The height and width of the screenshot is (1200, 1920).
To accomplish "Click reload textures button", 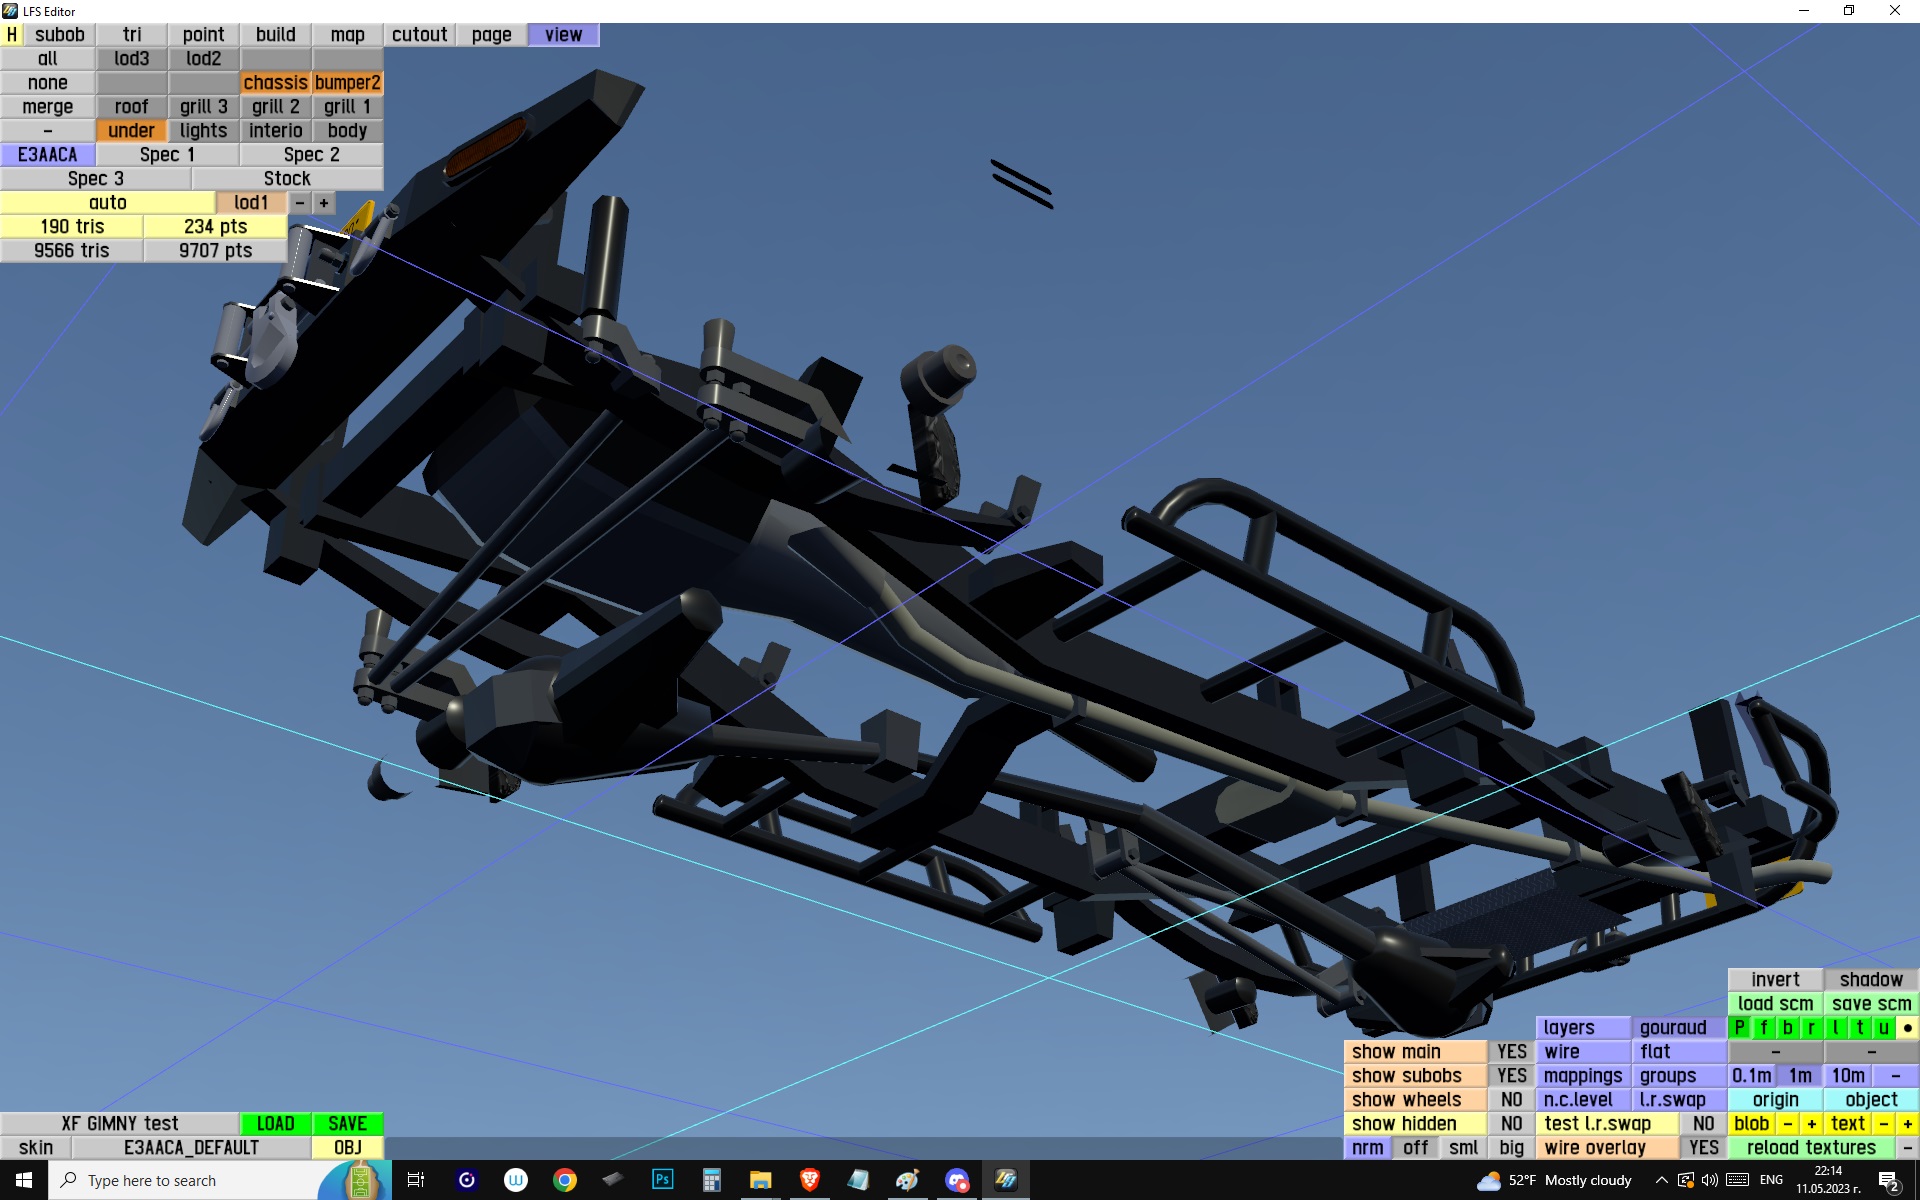I will (1810, 1148).
